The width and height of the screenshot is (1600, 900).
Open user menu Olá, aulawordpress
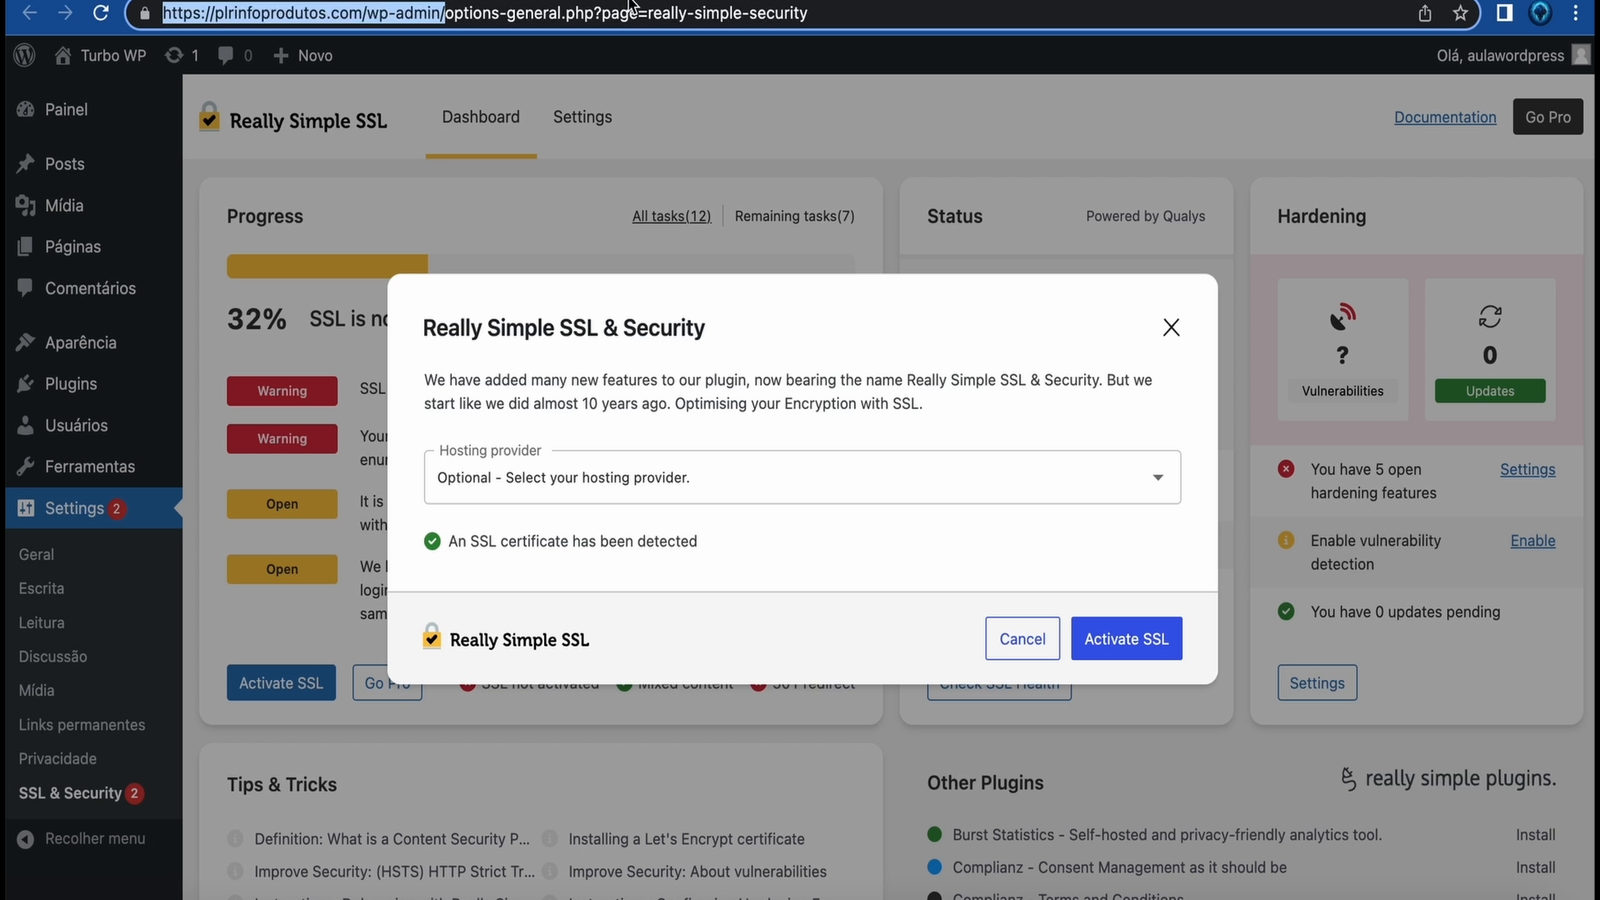click(x=1512, y=55)
